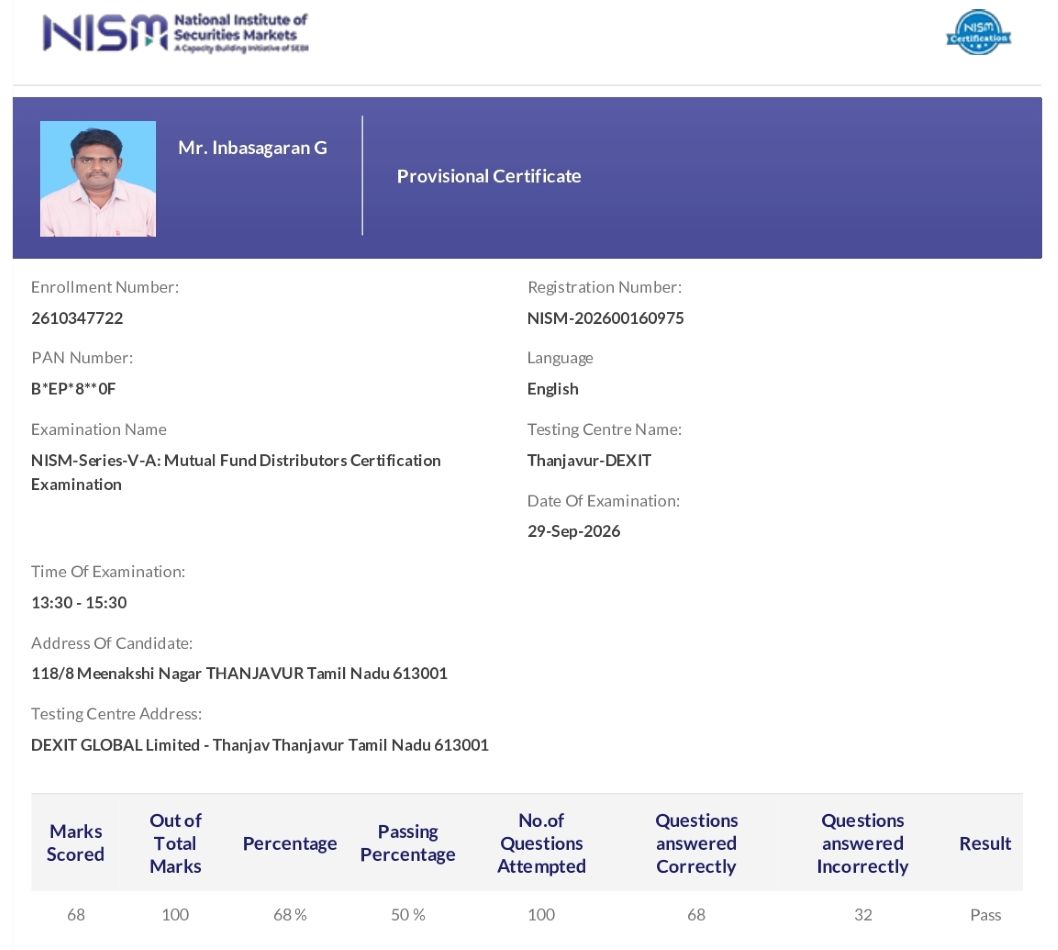The image size is (1058, 950).
Task: Click the Examination Name label
Action: 99,429
